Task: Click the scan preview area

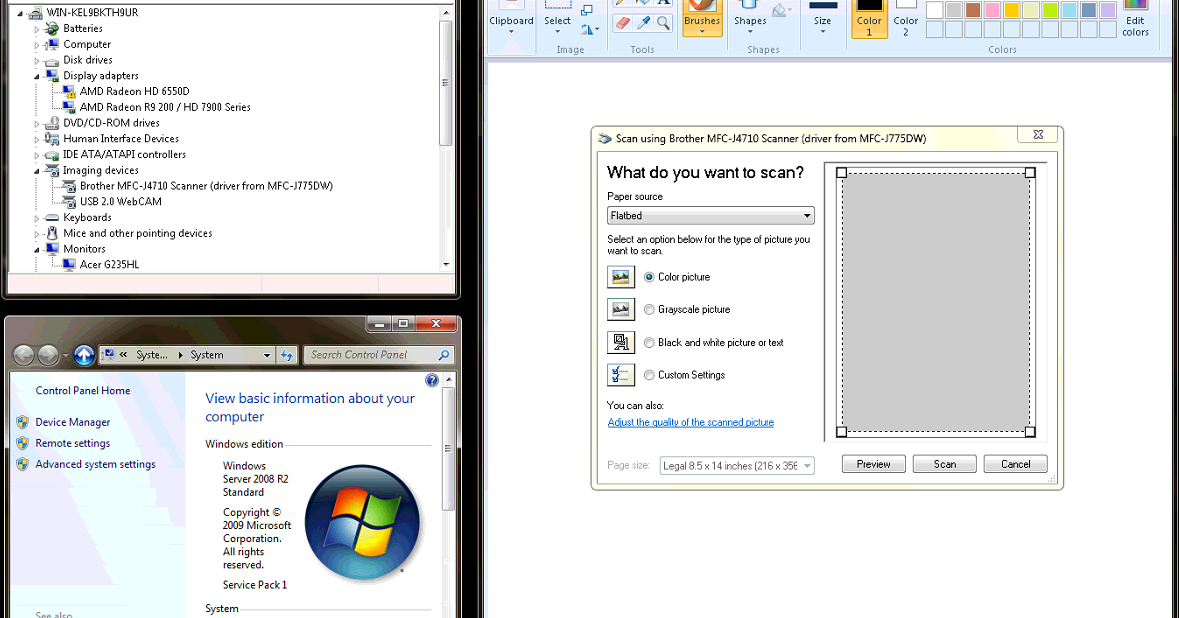Action: (x=935, y=302)
